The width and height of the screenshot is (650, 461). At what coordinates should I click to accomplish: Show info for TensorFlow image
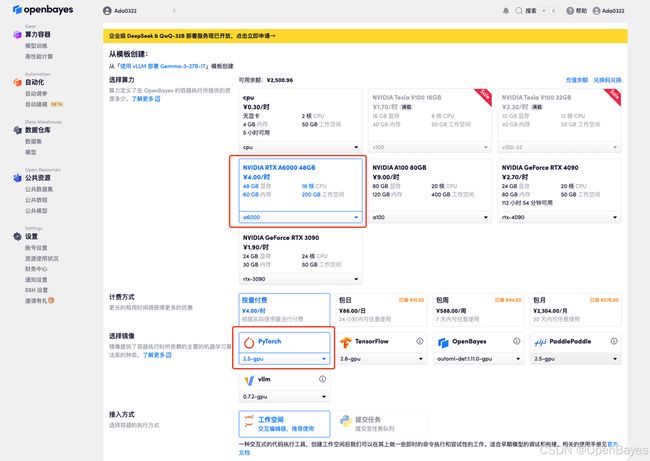point(420,341)
